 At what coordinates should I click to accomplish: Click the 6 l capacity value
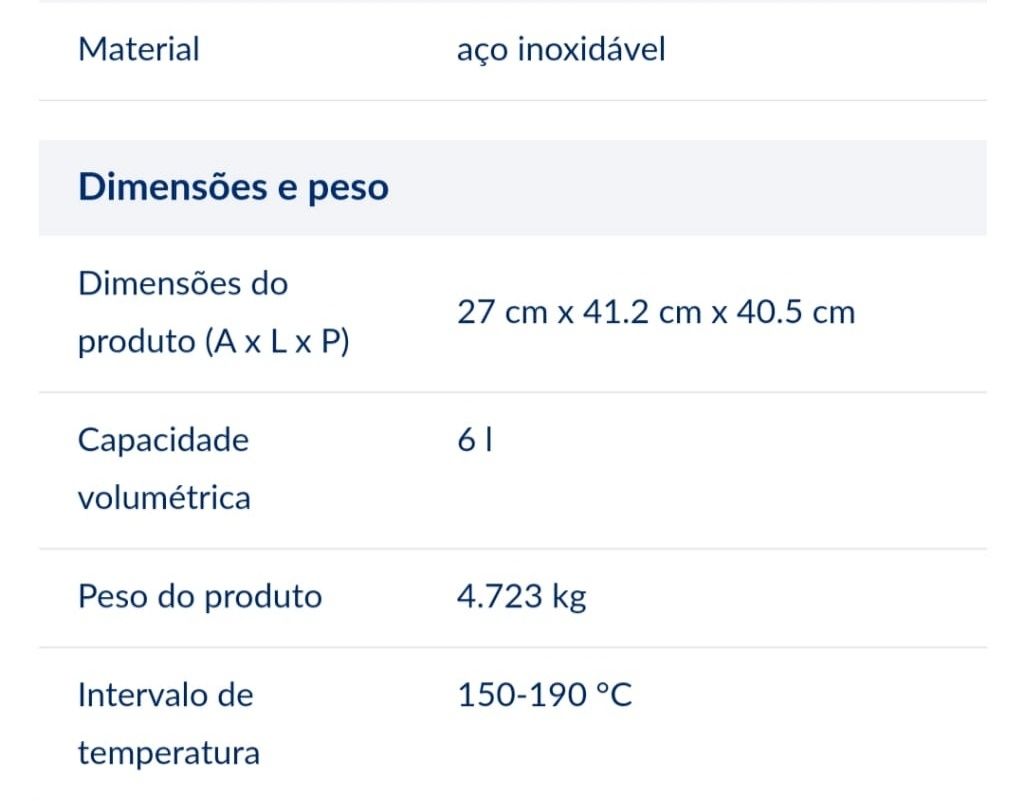point(475,439)
